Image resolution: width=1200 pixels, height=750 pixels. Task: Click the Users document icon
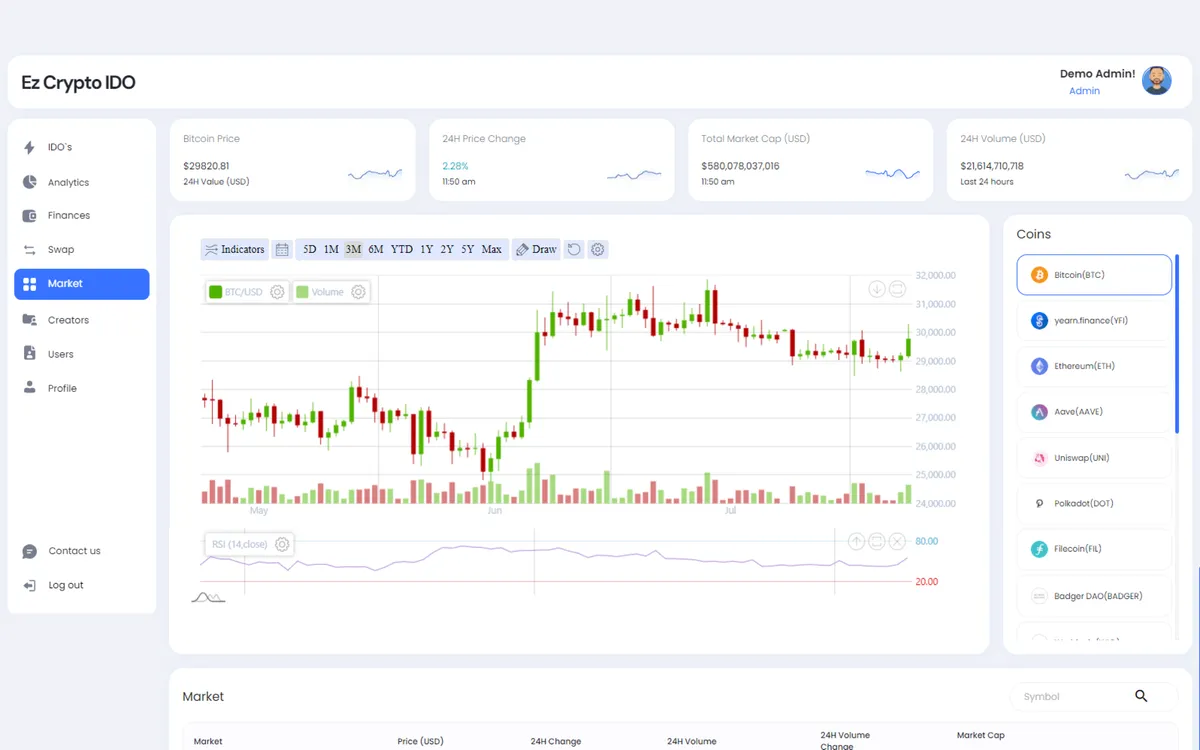tap(29, 354)
